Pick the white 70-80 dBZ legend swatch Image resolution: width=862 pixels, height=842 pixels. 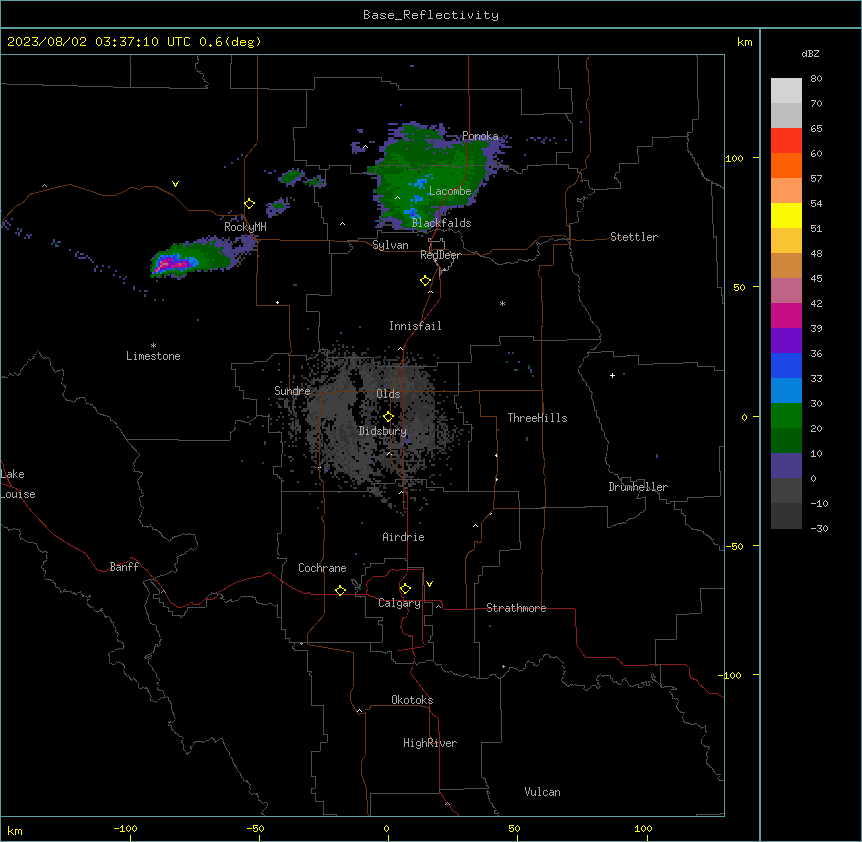[x=786, y=91]
